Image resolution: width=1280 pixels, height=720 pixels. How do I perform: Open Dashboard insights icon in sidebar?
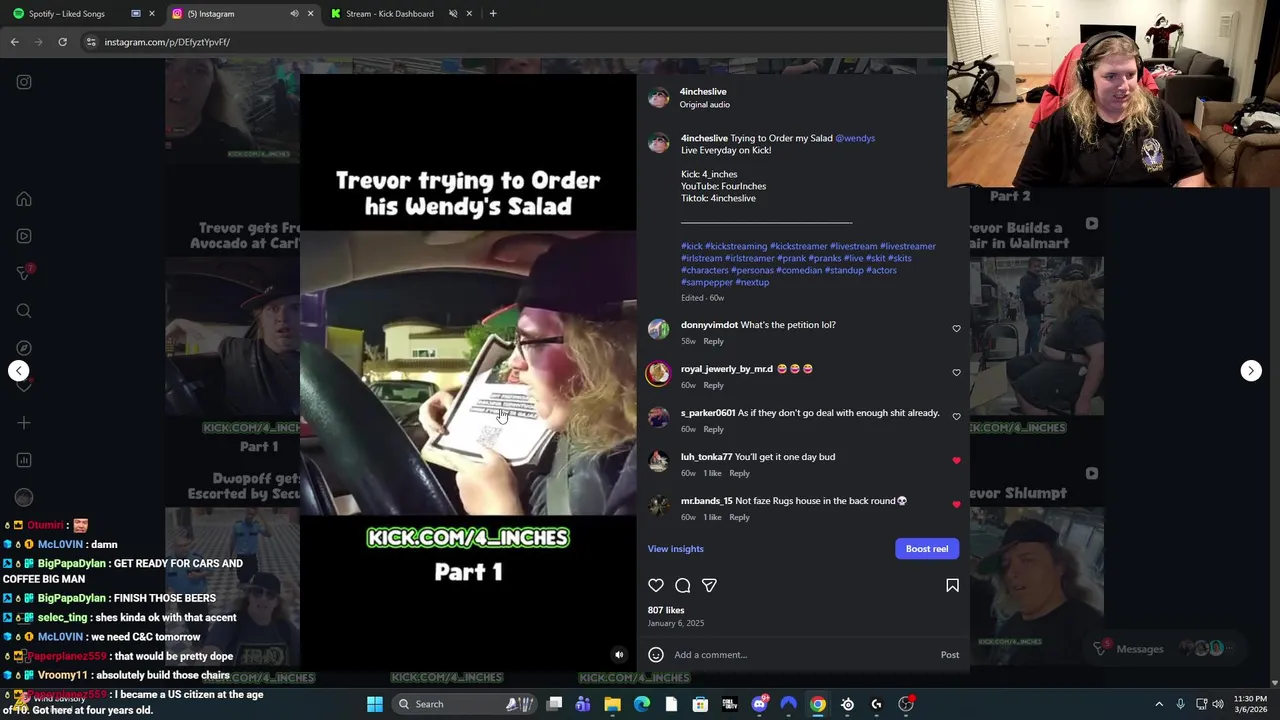click(24, 460)
